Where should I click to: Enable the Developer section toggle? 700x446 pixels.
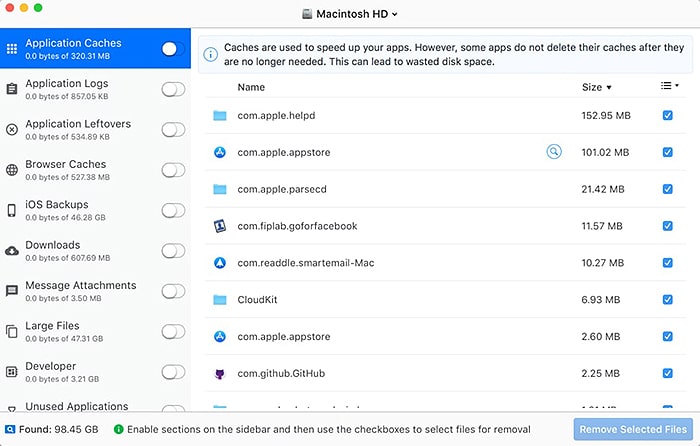(x=173, y=372)
